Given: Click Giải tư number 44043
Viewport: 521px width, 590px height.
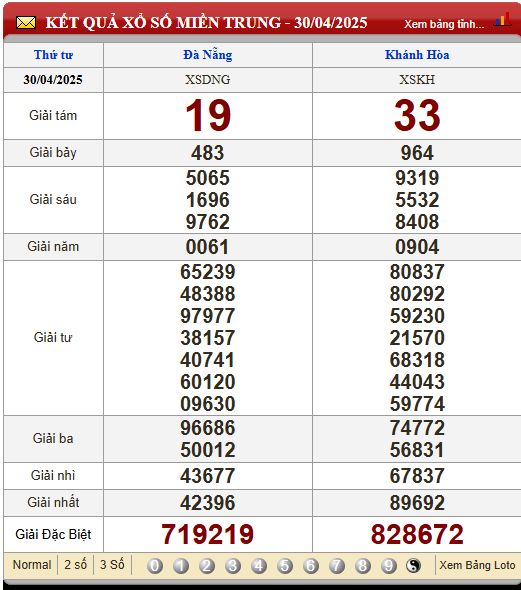Looking at the screenshot, I should 417,382.
